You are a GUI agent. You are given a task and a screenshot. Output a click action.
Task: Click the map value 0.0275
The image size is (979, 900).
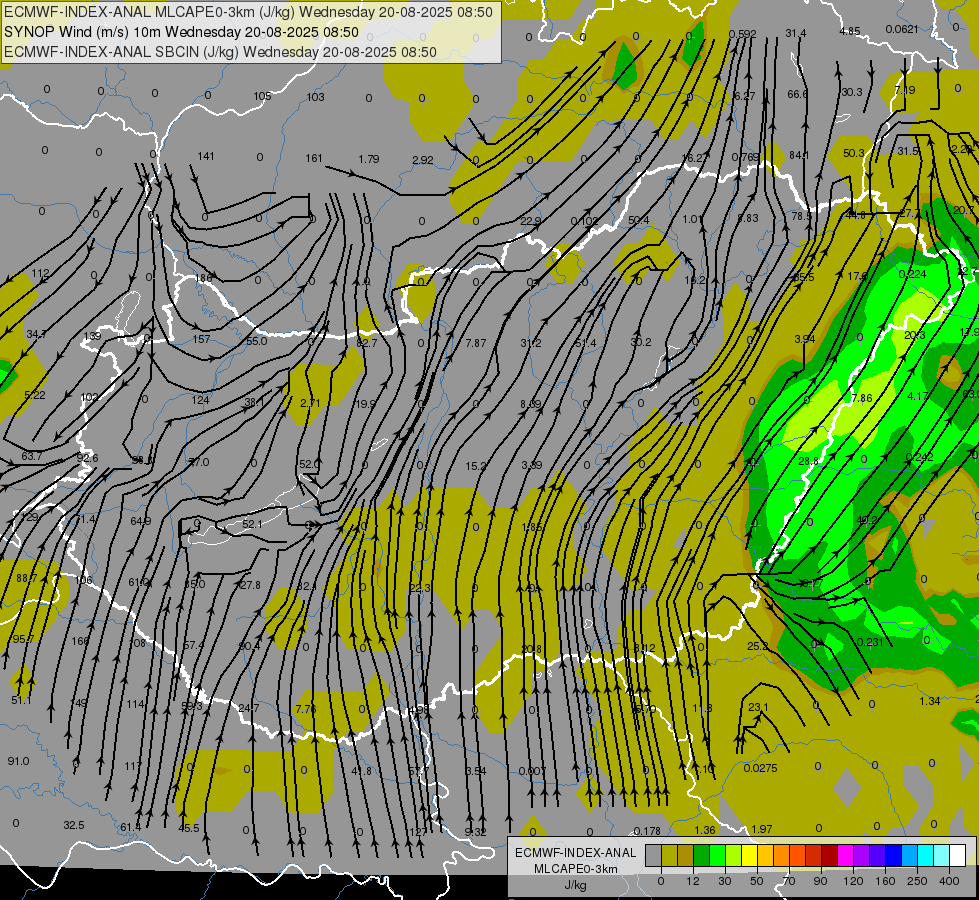pyautogui.click(x=760, y=768)
